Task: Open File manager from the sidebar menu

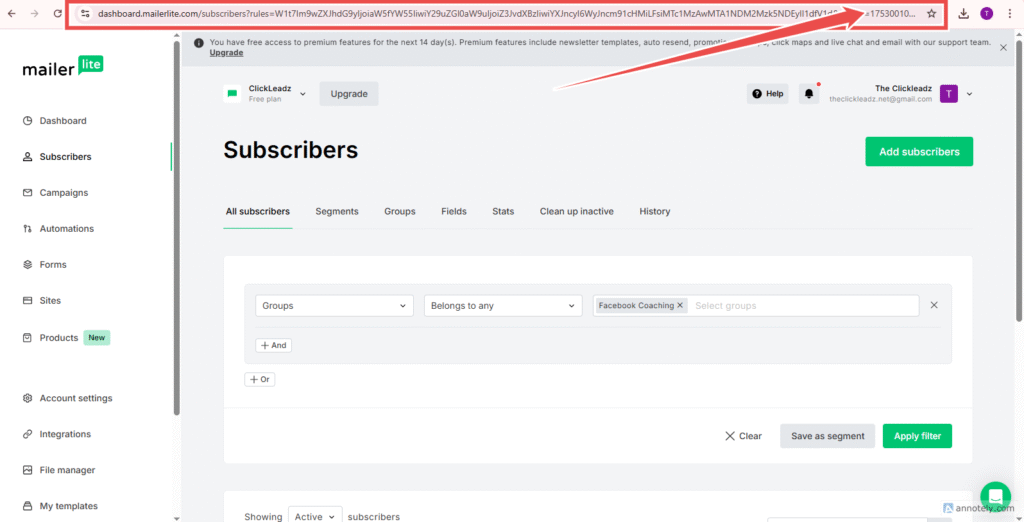Action: click(x=67, y=470)
